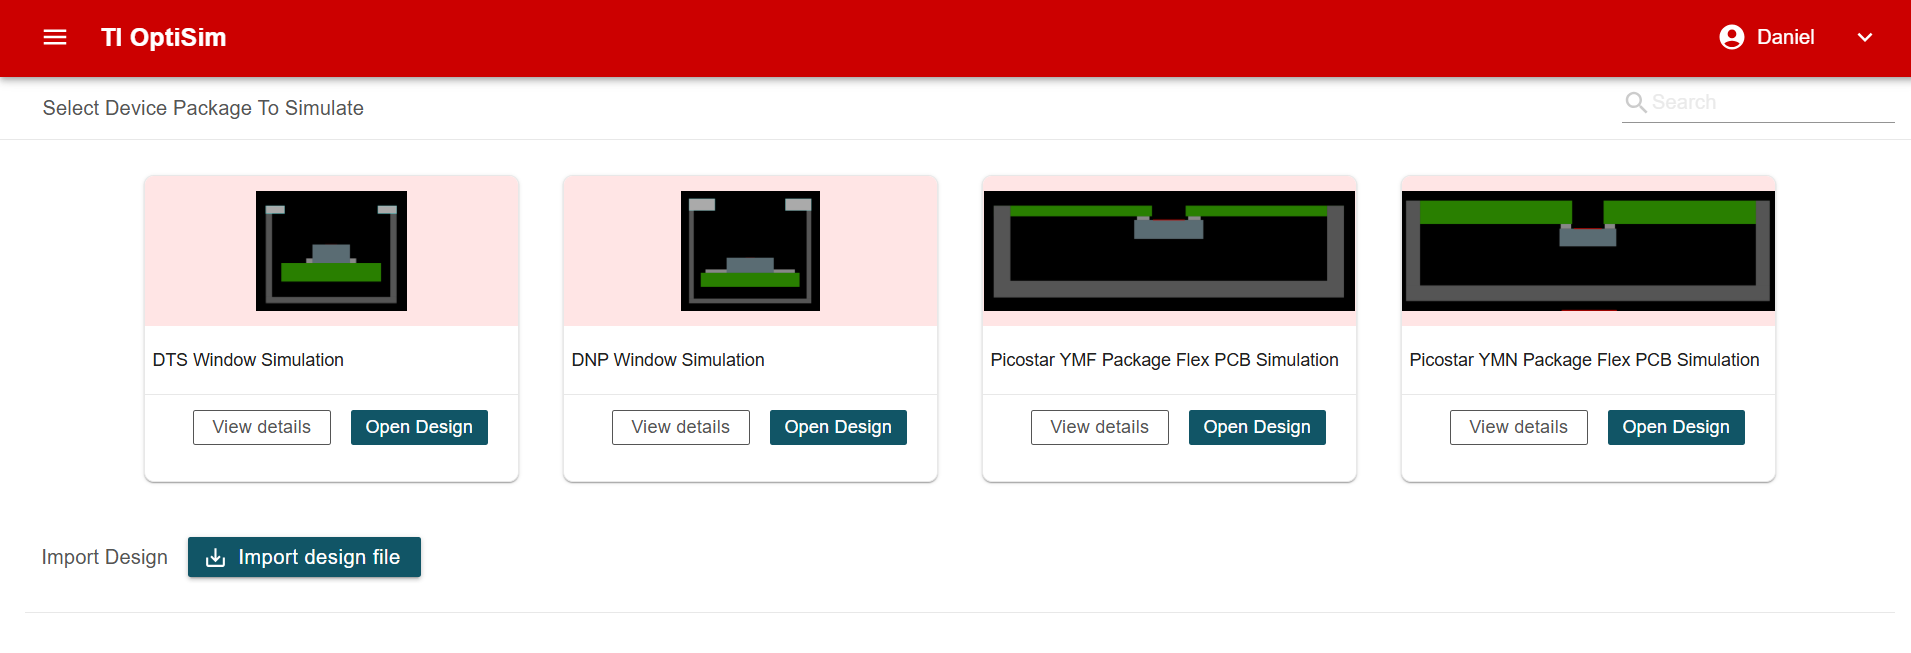Open the hamburger navigation menu
1911x653 pixels.
(x=55, y=37)
